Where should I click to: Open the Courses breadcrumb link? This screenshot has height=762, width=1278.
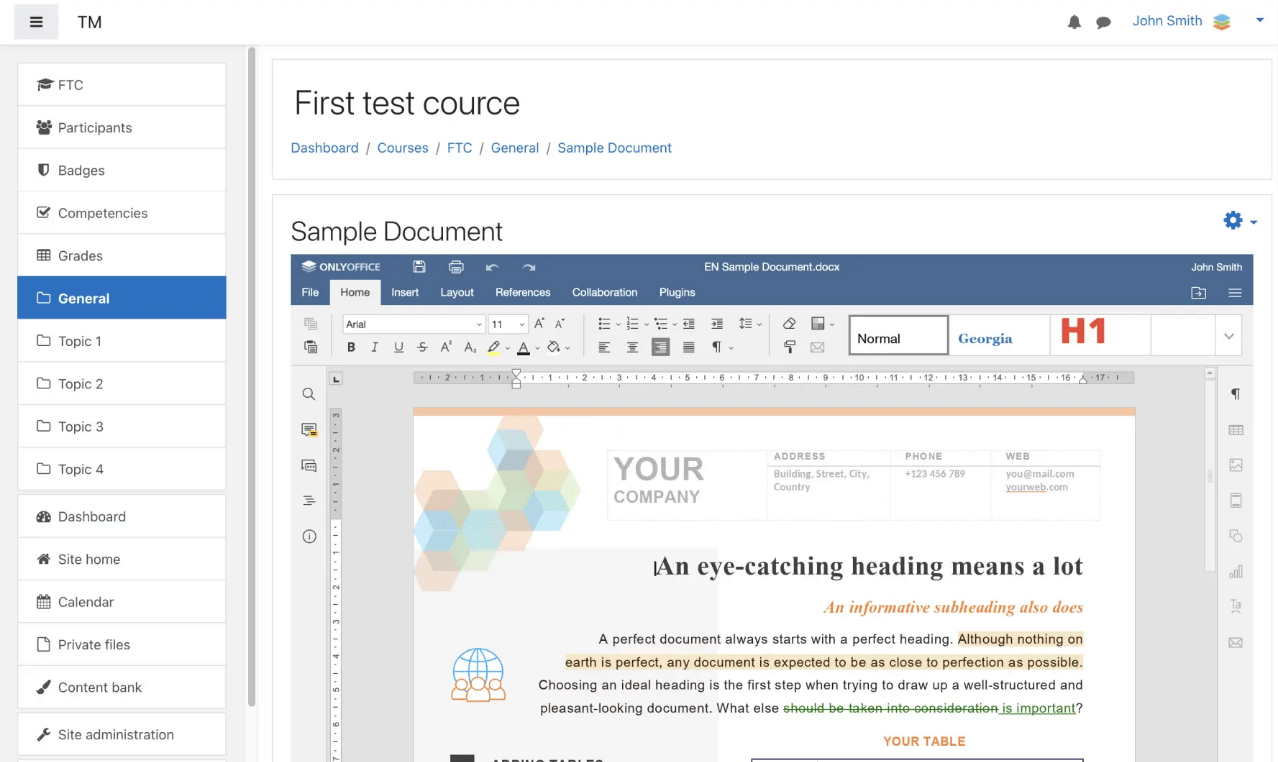403,148
